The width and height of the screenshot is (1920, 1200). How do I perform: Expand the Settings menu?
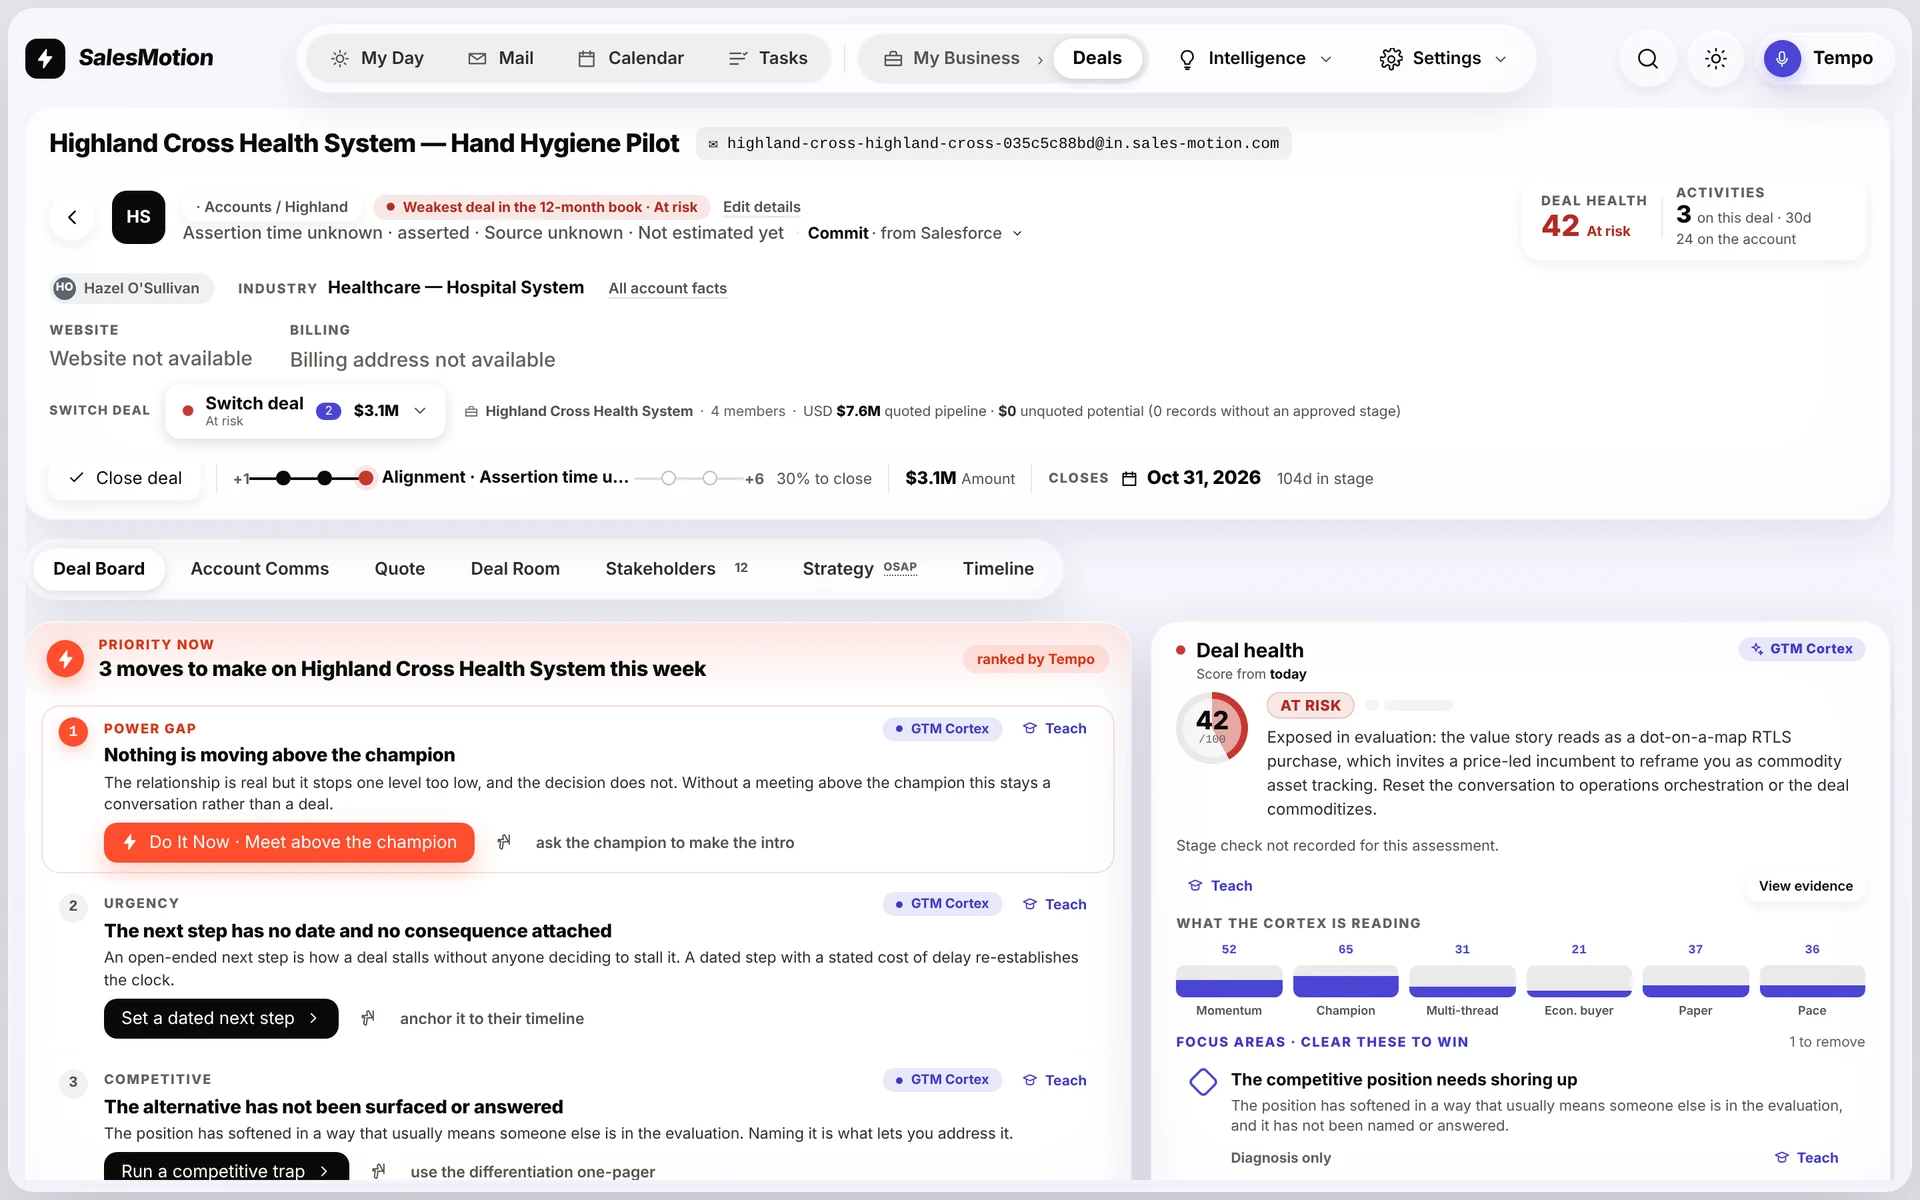(1443, 58)
